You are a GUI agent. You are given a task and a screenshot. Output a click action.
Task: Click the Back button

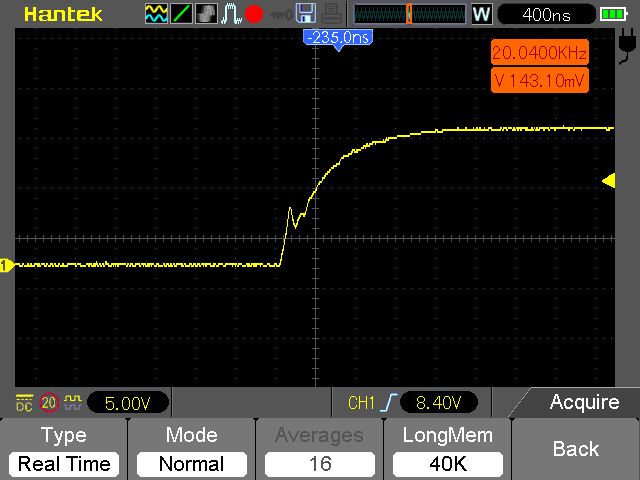pyautogui.click(x=576, y=449)
